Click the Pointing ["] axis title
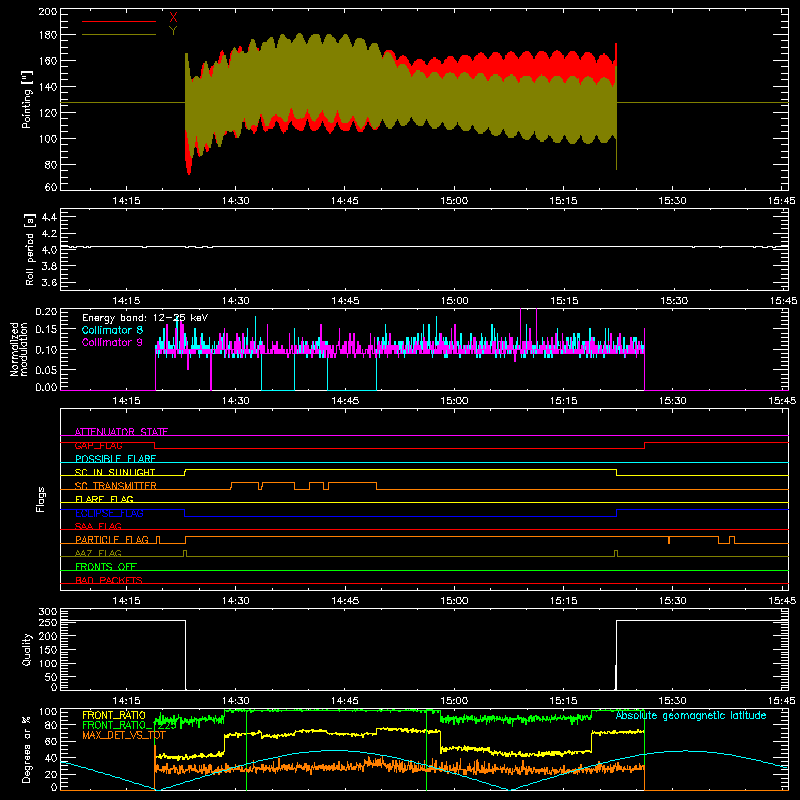 coord(27,99)
